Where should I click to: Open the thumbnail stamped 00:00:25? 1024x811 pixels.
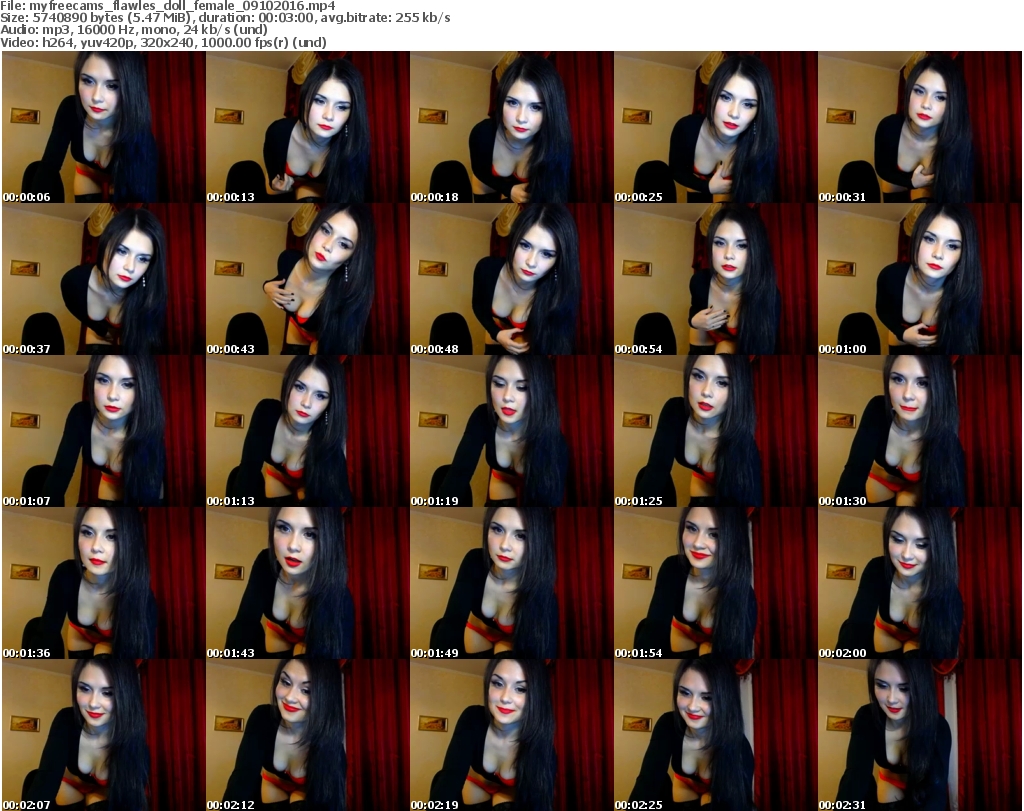pyautogui.click(x=715, y=127)
